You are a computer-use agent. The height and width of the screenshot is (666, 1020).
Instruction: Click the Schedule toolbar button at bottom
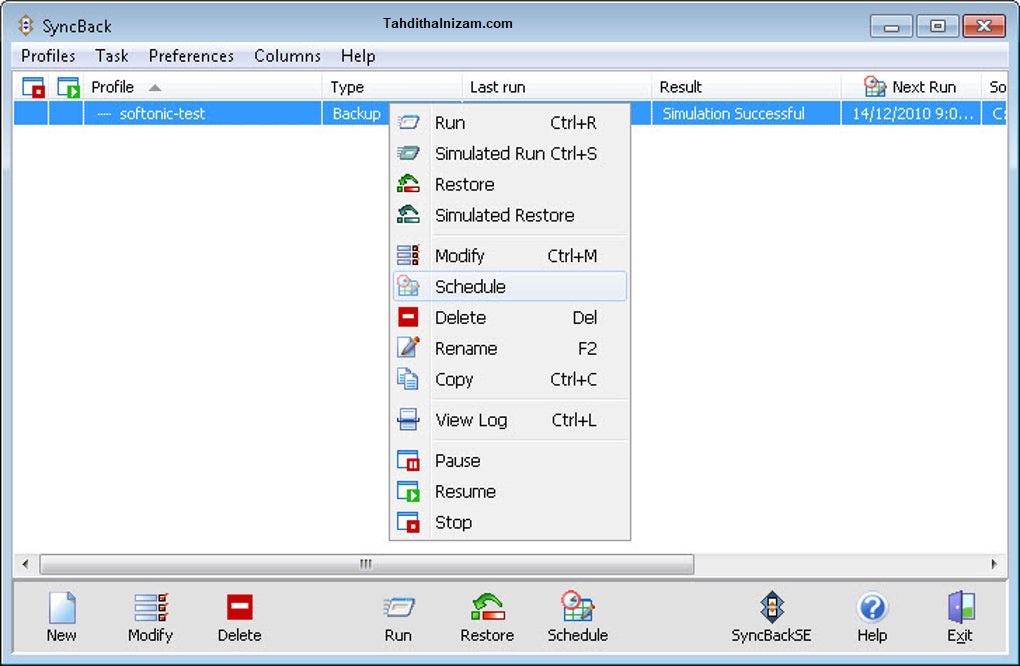tap(578, 617)
